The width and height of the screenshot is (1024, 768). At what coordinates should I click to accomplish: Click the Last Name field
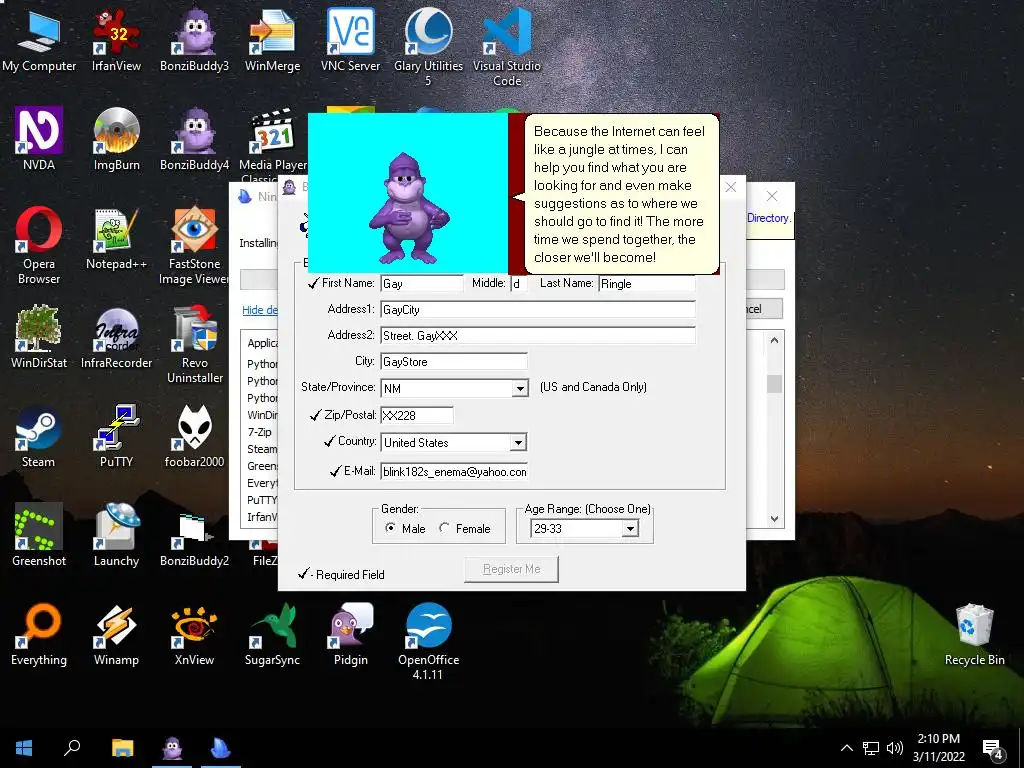click(x=647, y=283)
